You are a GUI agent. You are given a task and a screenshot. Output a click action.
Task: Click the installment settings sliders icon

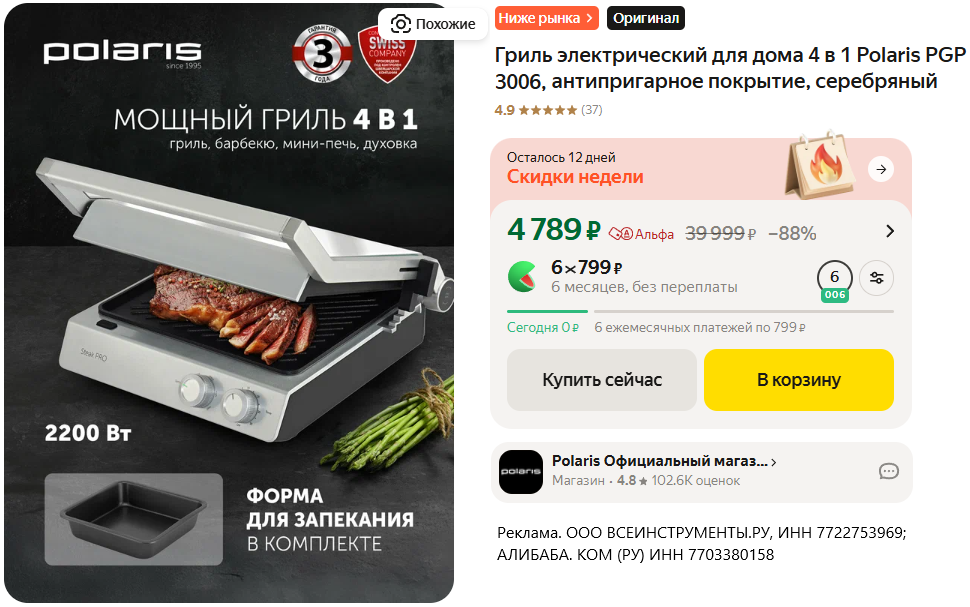click(876, 278)
